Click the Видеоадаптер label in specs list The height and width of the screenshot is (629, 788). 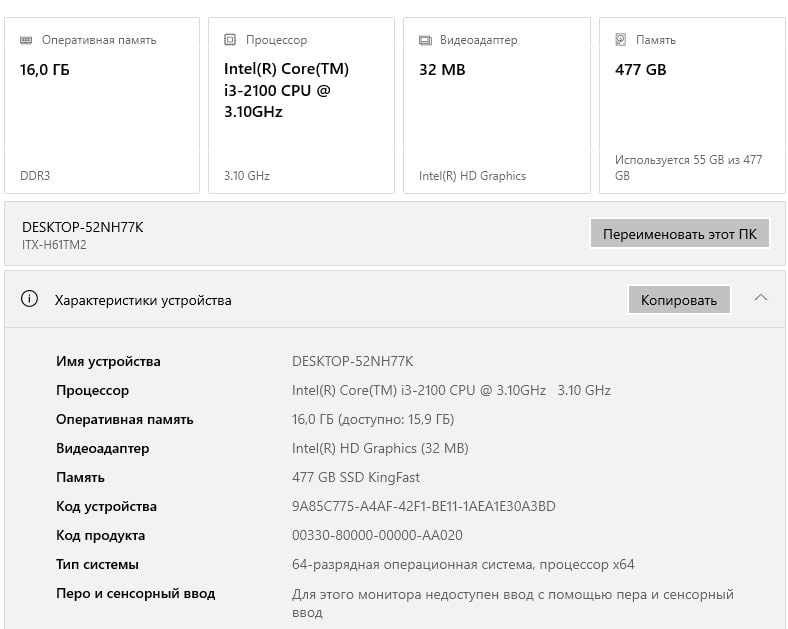103,449
